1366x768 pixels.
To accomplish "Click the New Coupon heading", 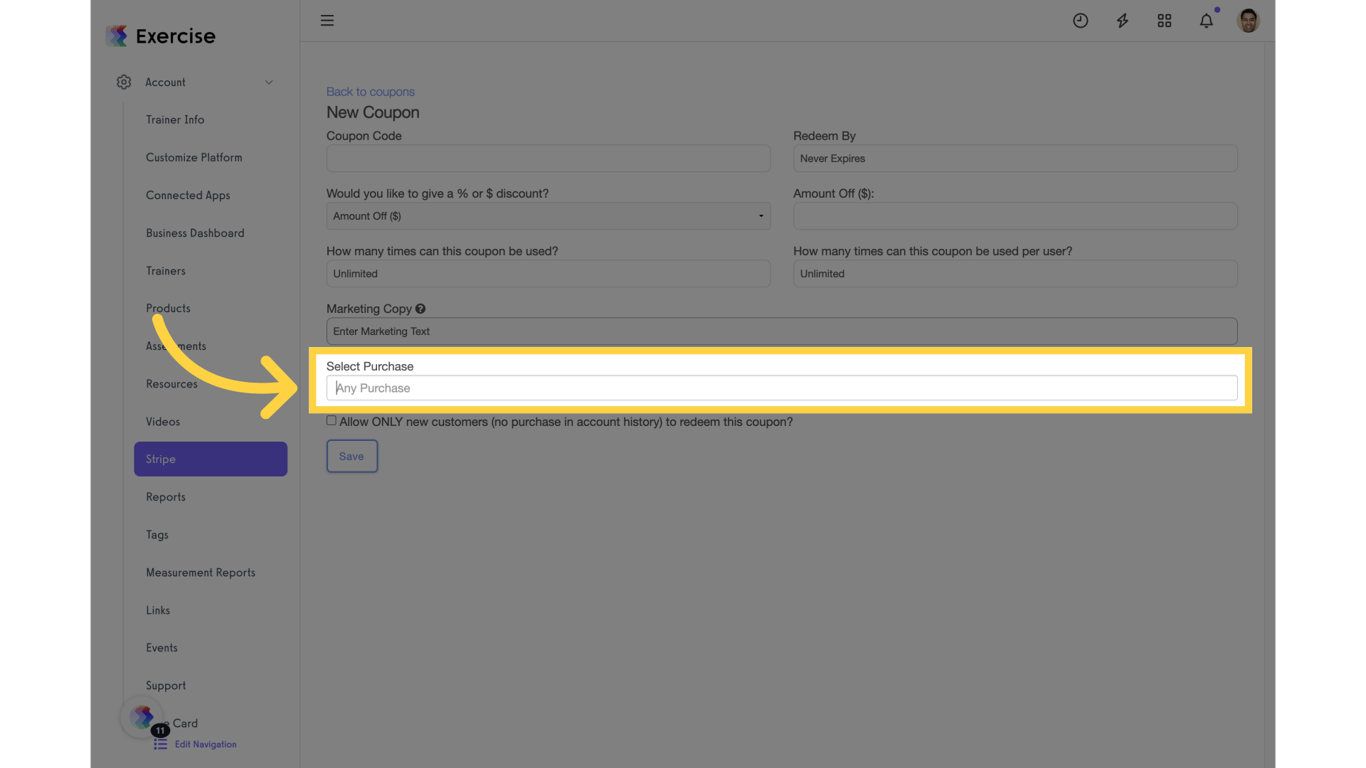I will click(373, 113).
